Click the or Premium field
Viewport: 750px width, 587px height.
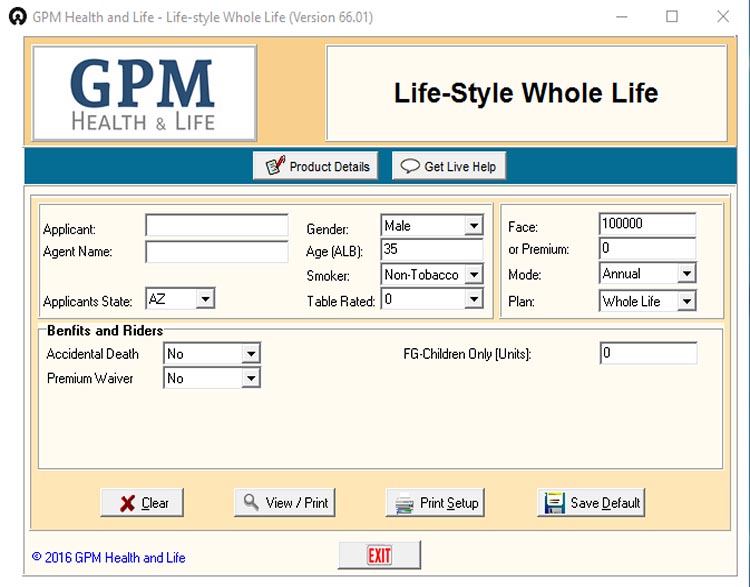(647, 248)
